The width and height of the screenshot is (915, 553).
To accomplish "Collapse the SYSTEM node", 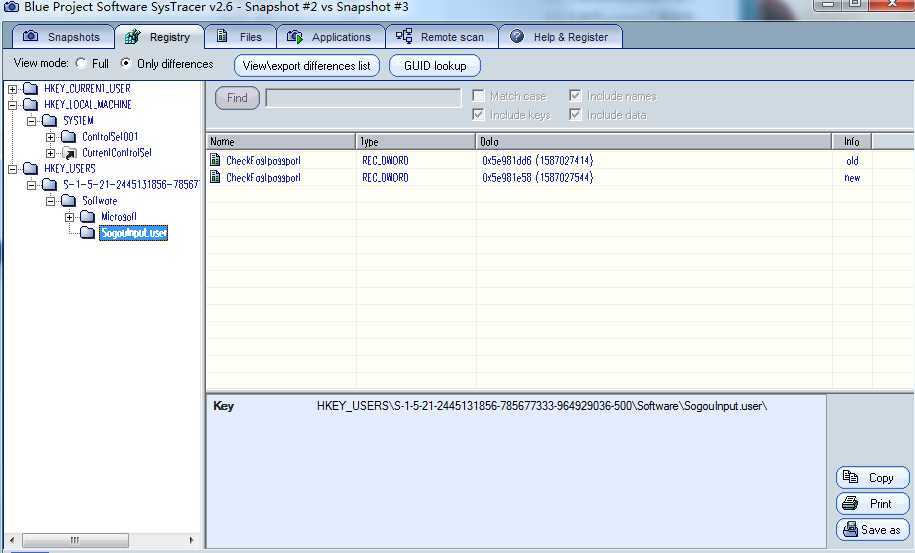I will (x=32, y=121).
